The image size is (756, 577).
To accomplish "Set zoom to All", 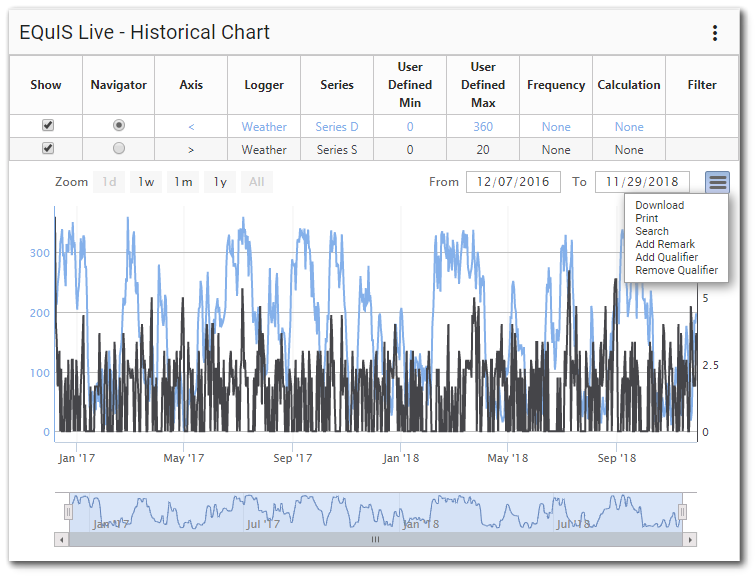I will tap(256, 182).
